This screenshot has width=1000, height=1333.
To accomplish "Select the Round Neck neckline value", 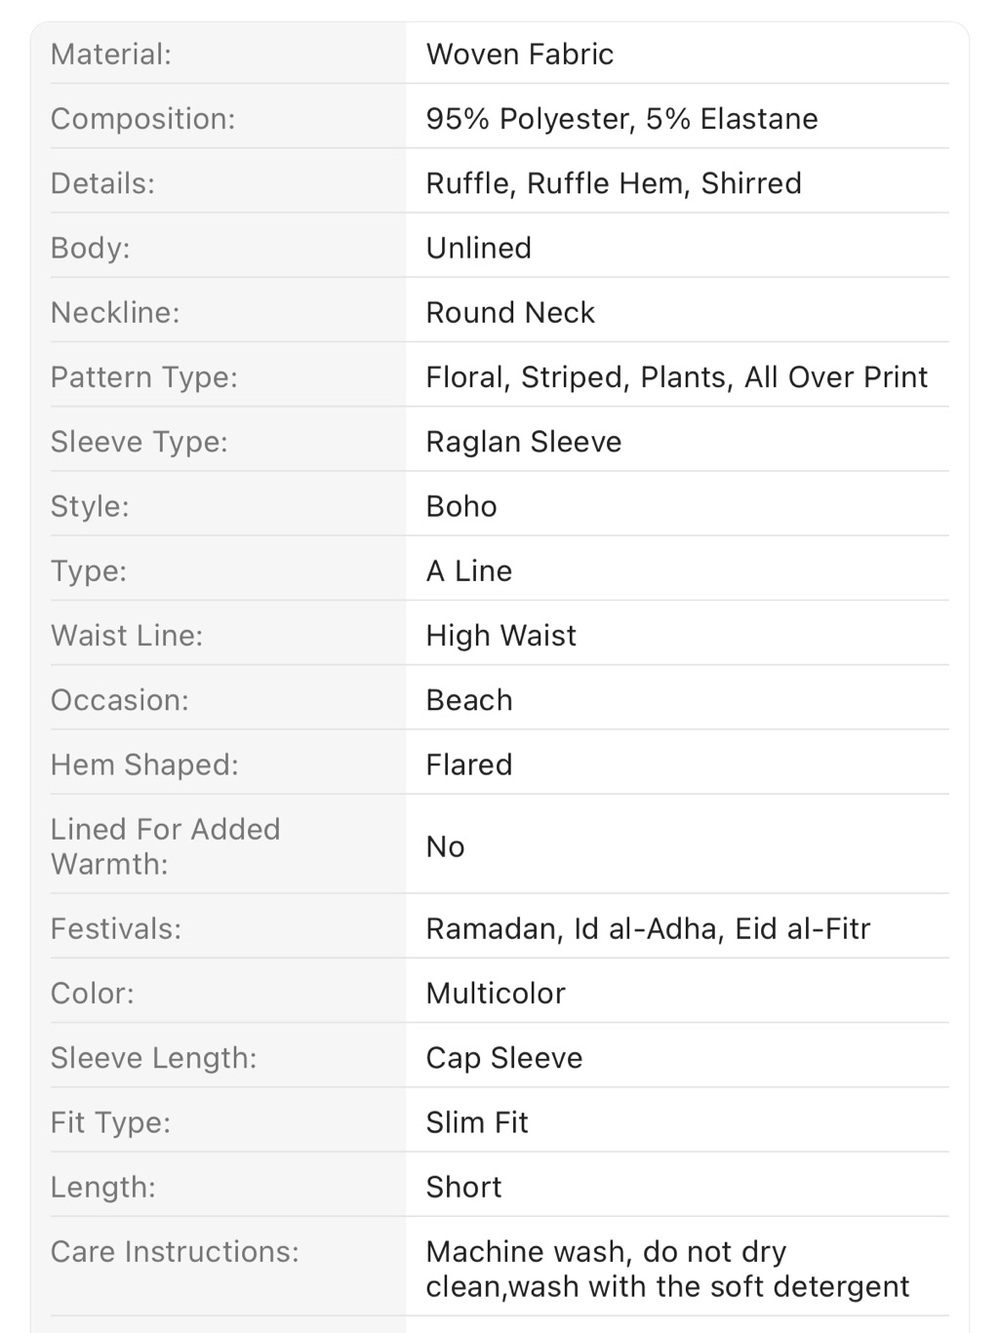I will coord(510,313).
